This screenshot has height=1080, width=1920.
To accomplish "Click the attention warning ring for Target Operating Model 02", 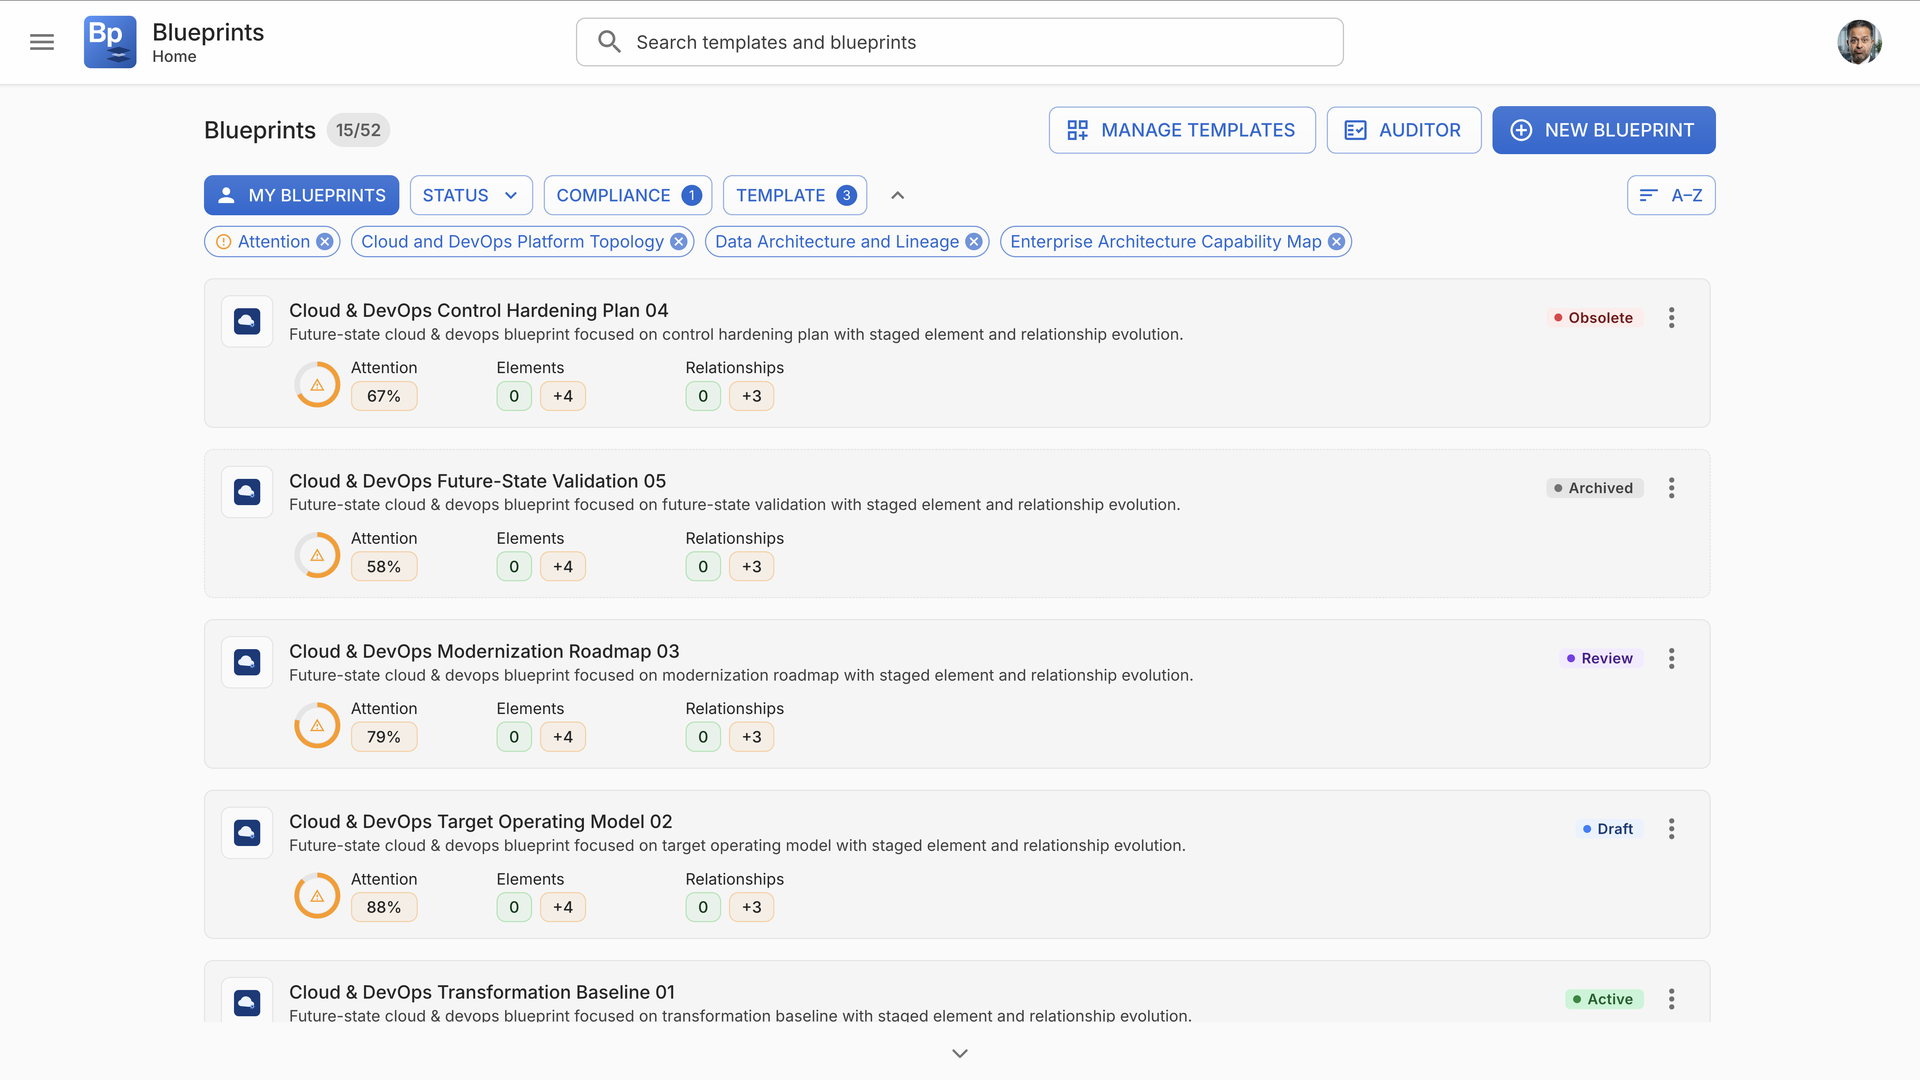I will click(317, 896).
